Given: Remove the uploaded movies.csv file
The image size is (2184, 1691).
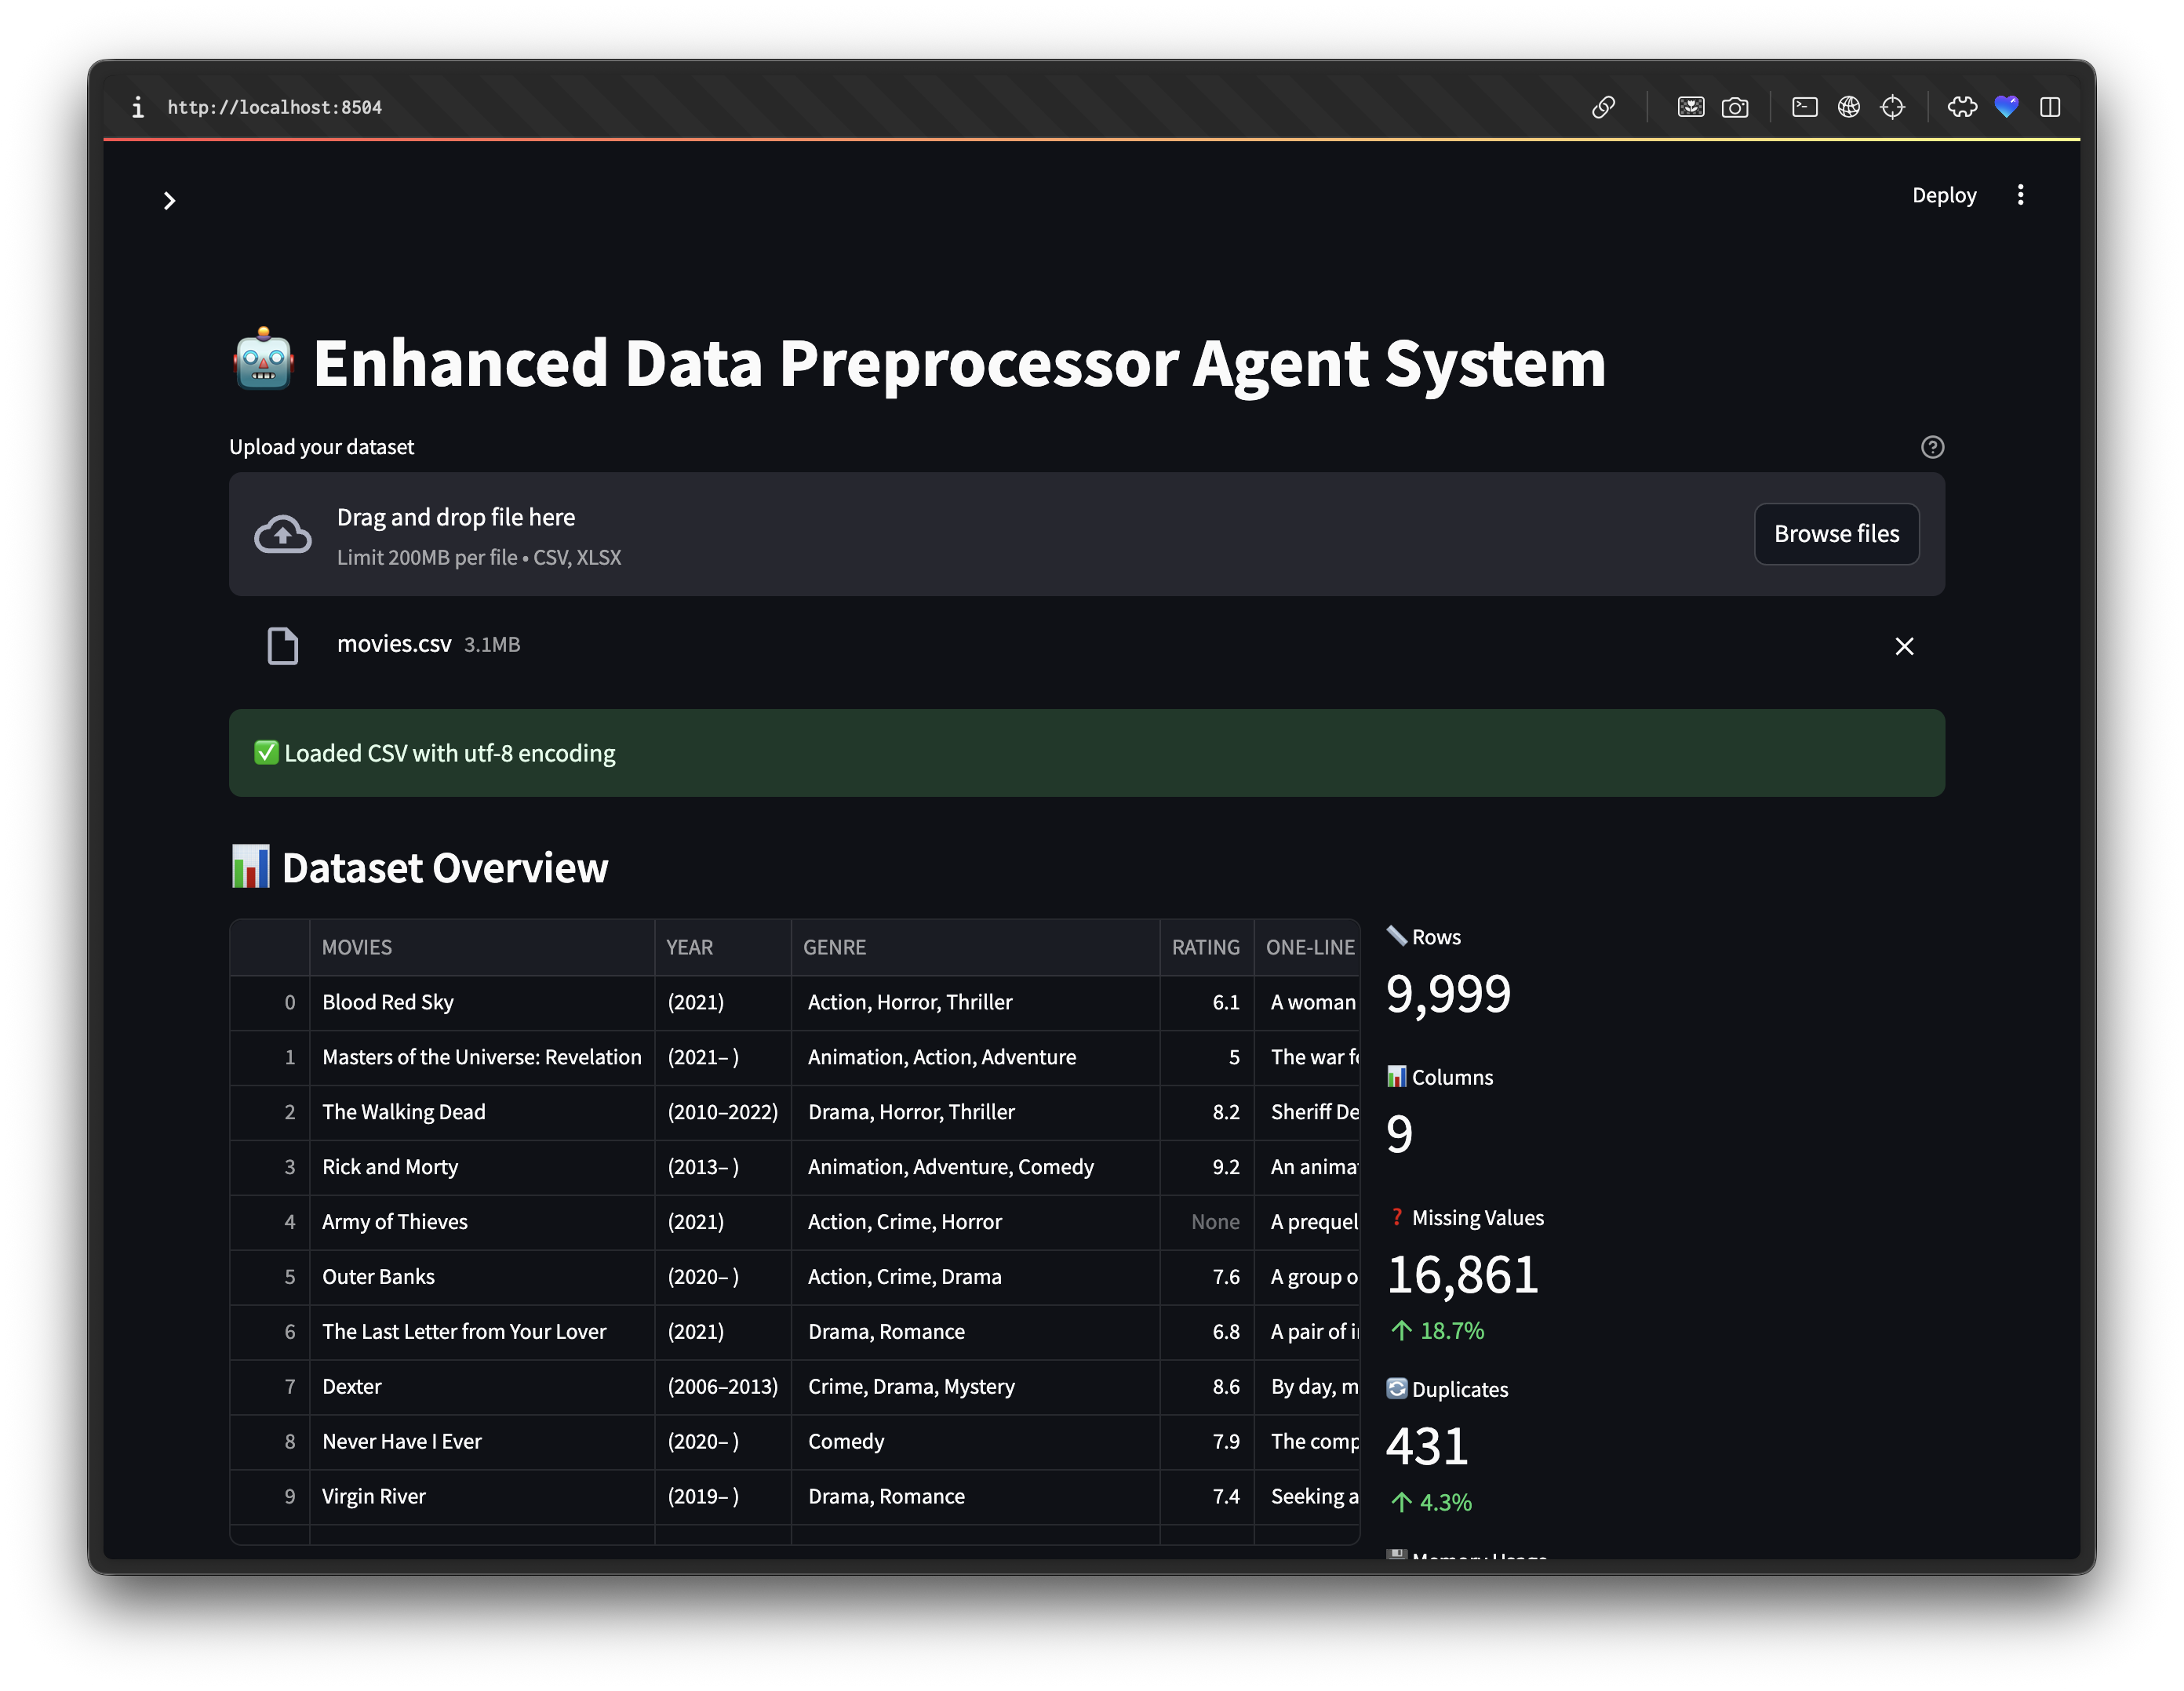Looking at the screenshot, I should (x=1904, y=646).
